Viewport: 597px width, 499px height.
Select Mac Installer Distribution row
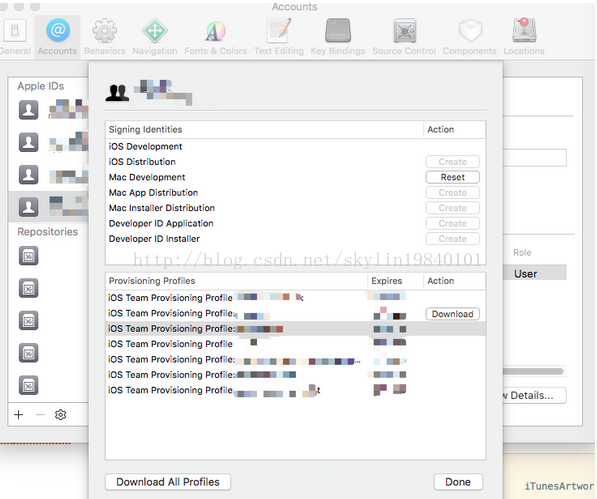295,208
